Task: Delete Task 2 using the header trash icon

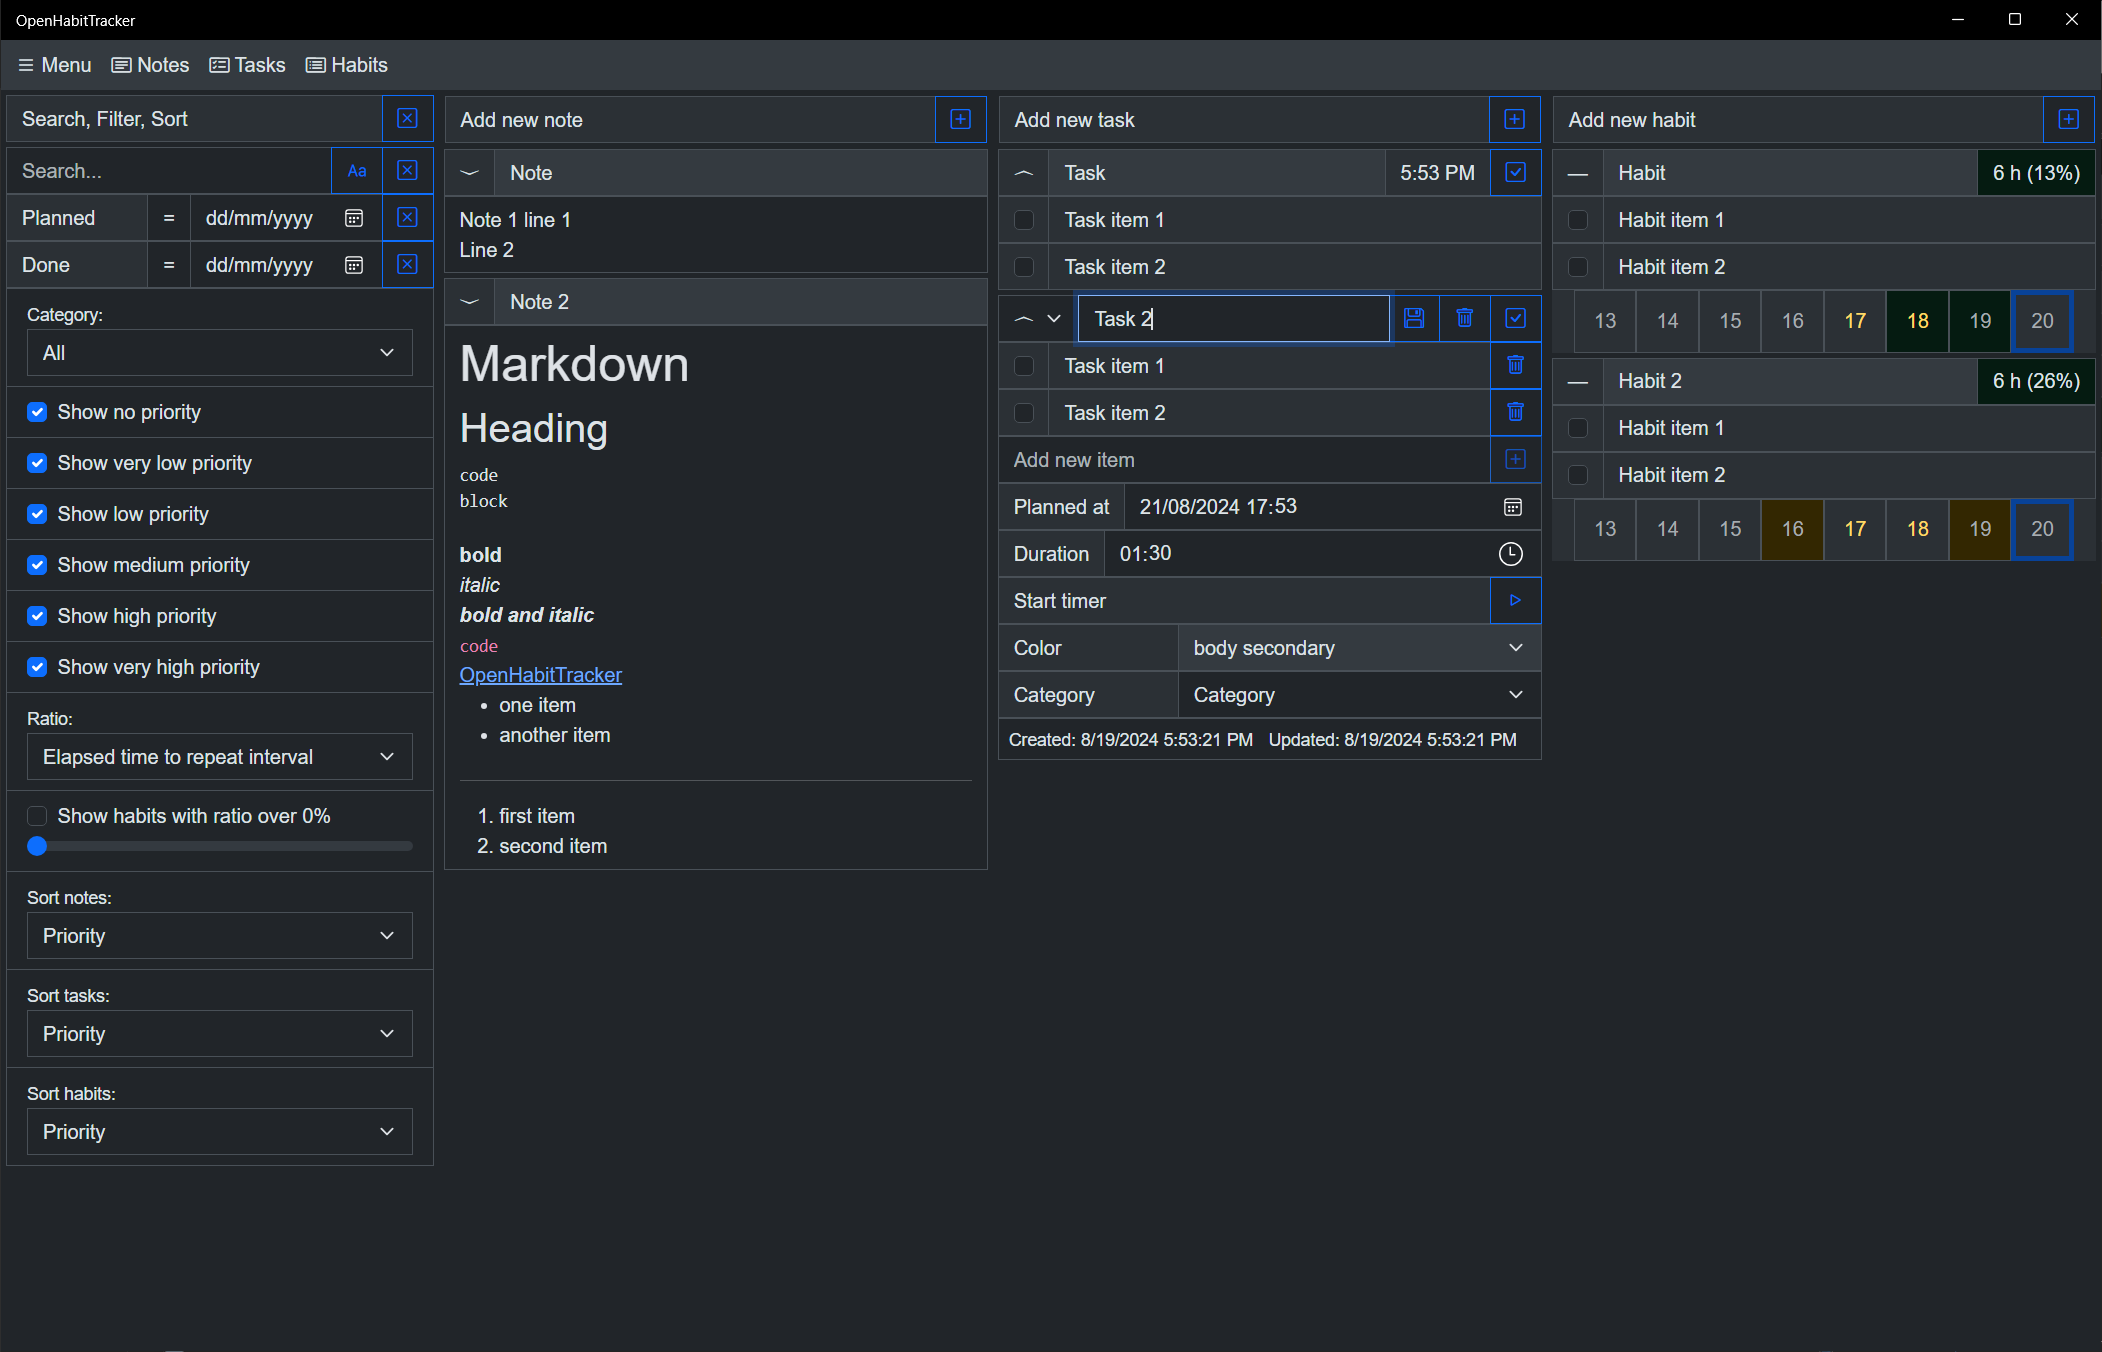Action: click(x=1464, y=318)
